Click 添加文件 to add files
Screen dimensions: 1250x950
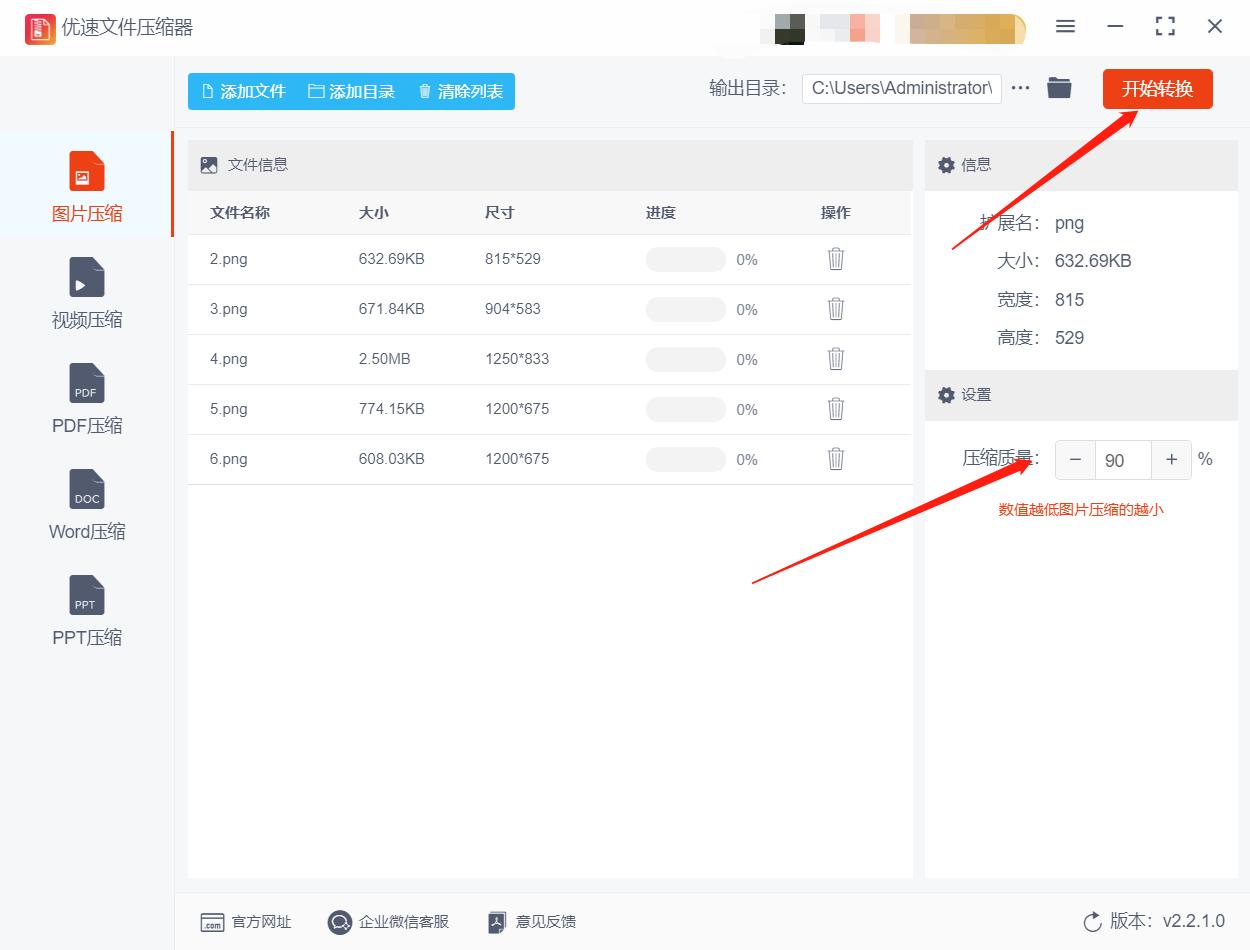coord(243,90)
